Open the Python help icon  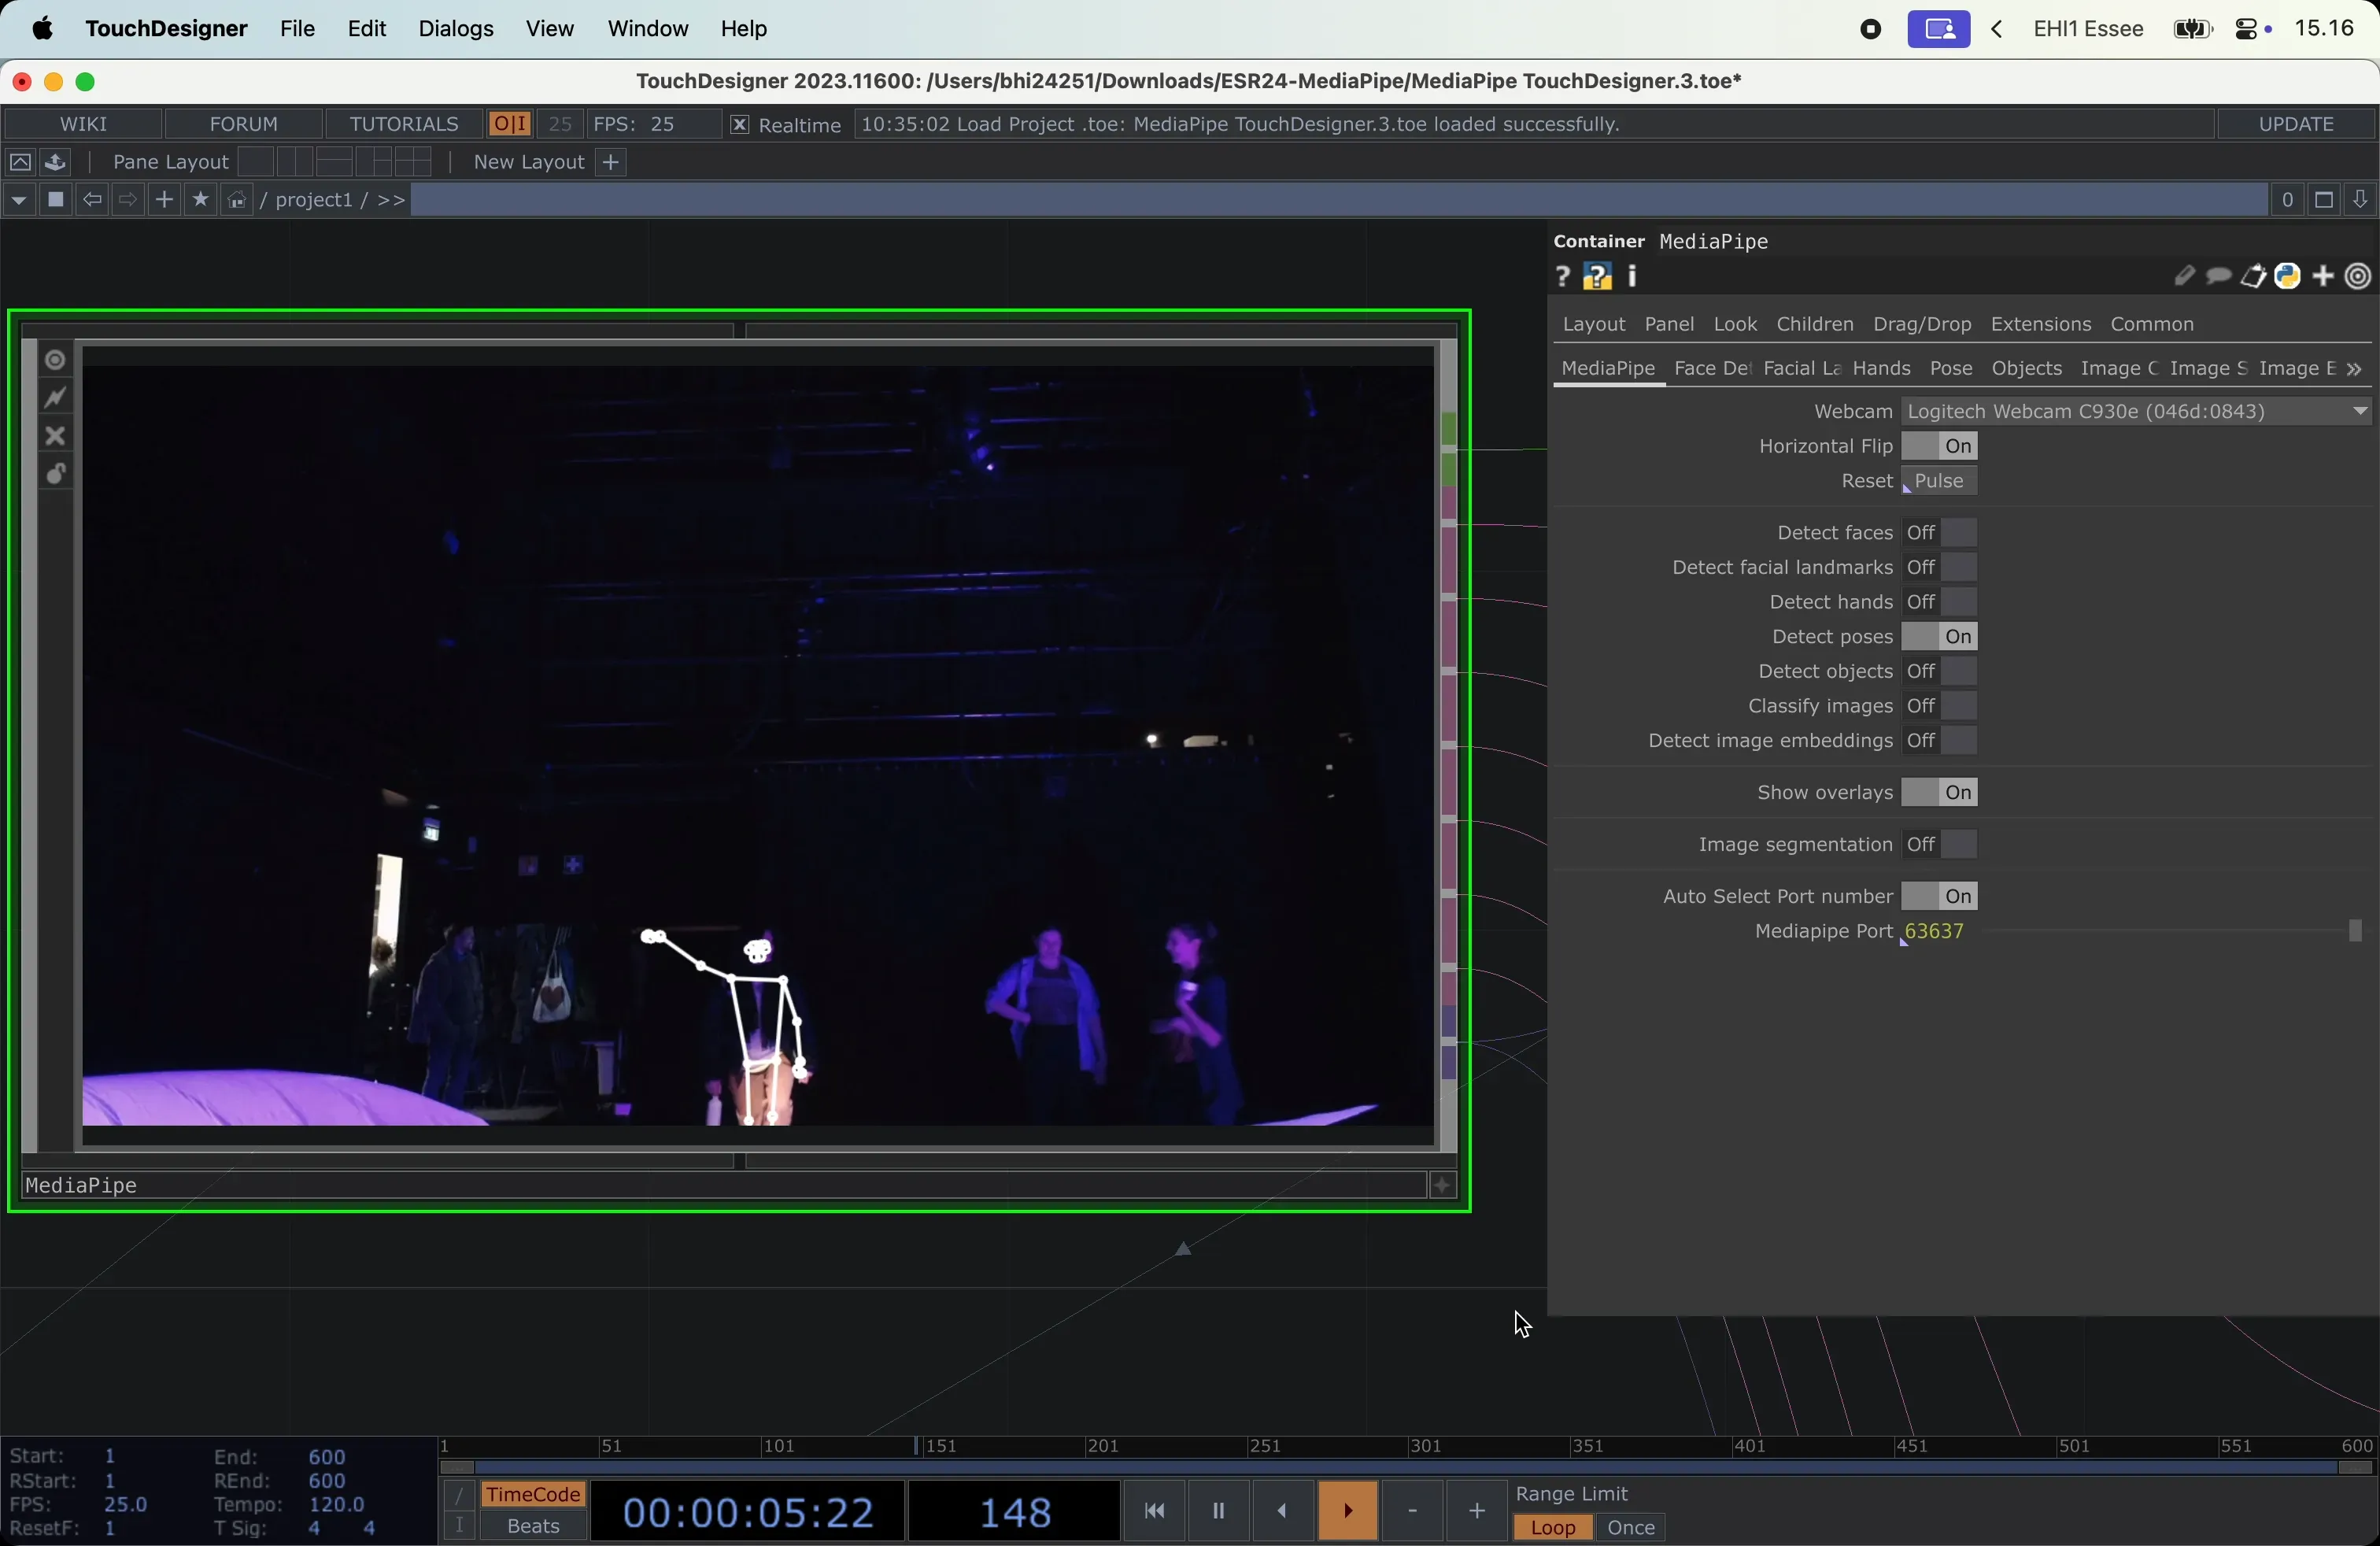pos(1597,277)
